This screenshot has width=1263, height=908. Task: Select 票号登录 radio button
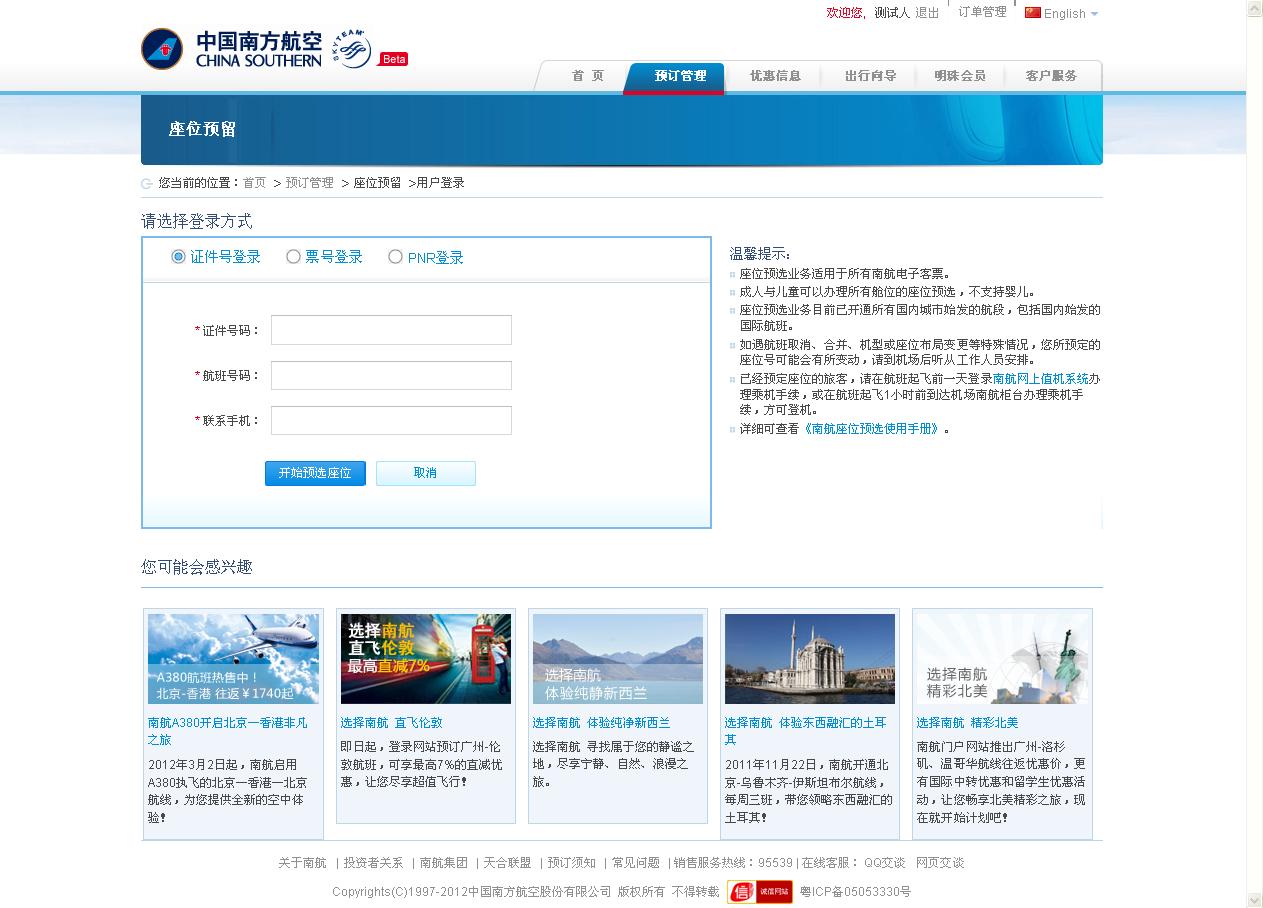293,257
